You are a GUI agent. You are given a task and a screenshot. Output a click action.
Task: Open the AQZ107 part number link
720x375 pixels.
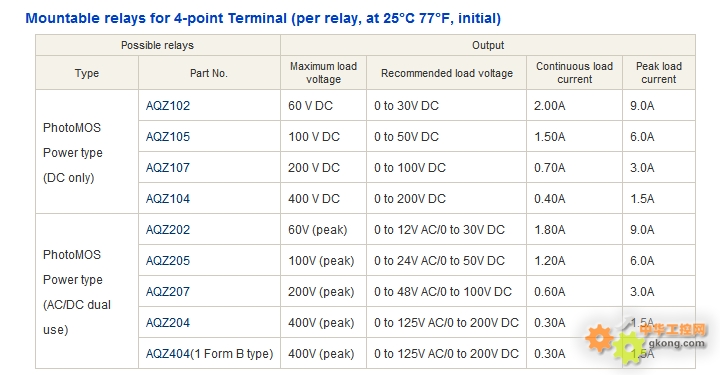pyautogui.click(x=168, y=168)
